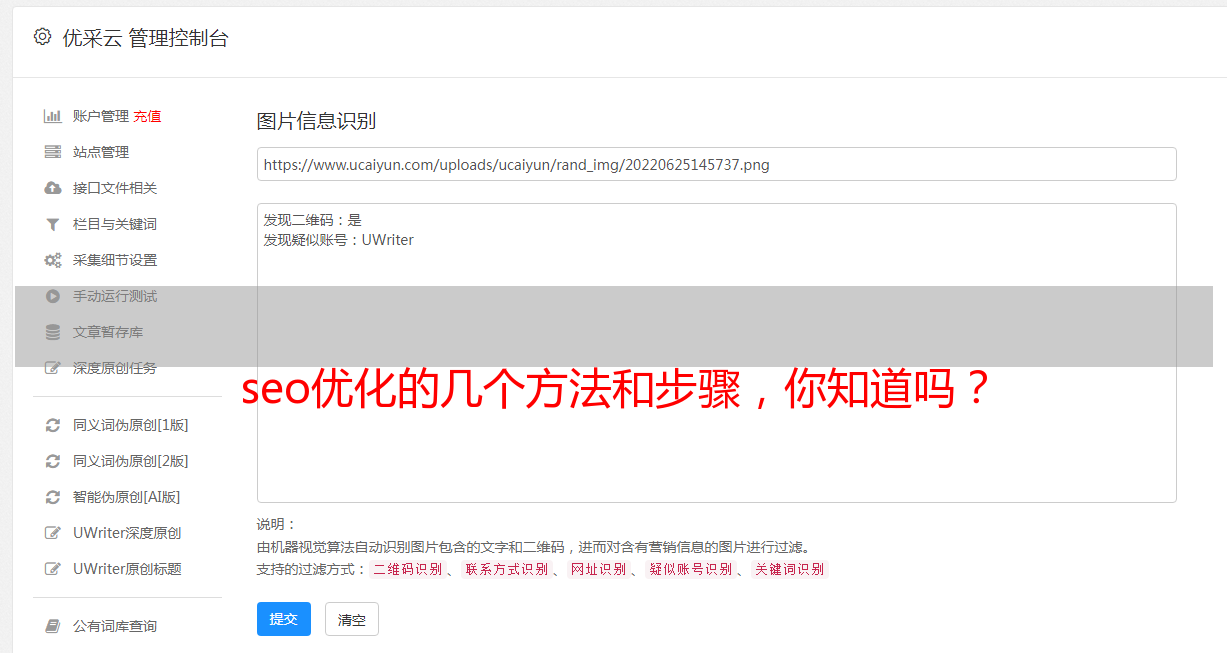Click the 优采云 管理控制台 title
The height and width of the screenshot is (653, 1227).
tap(145, 38)
